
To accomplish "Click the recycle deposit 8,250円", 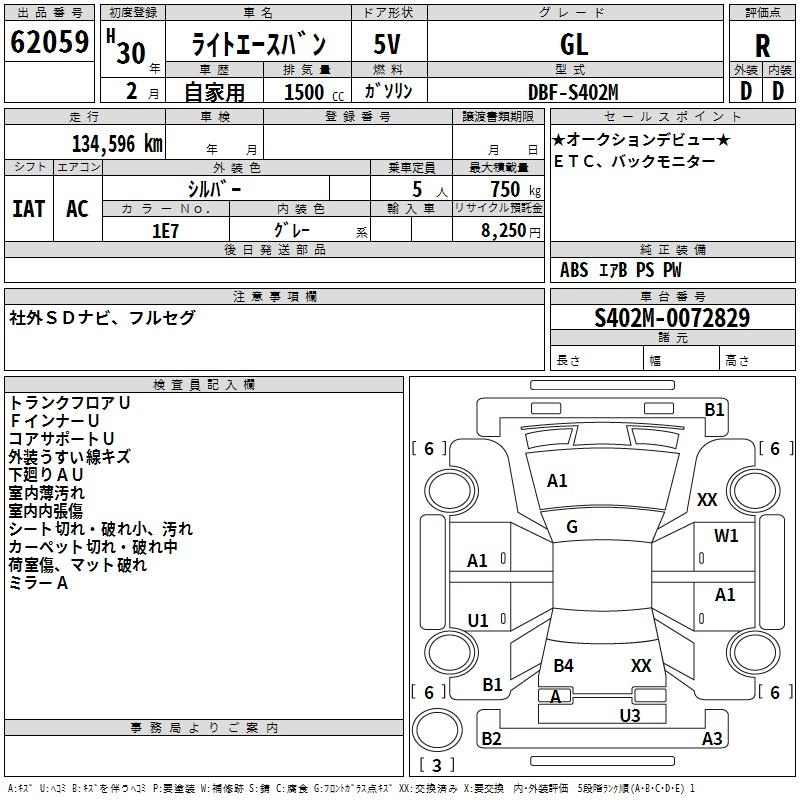I will (511, 231).
